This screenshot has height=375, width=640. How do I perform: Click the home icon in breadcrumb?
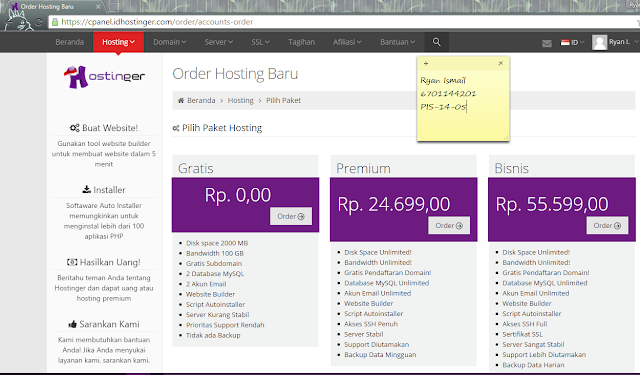[181, 100]
